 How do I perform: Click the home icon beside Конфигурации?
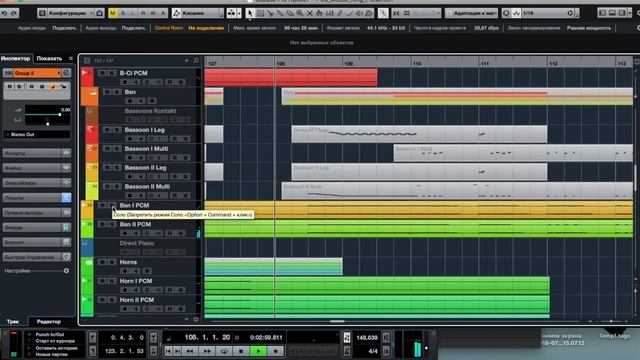99,13
